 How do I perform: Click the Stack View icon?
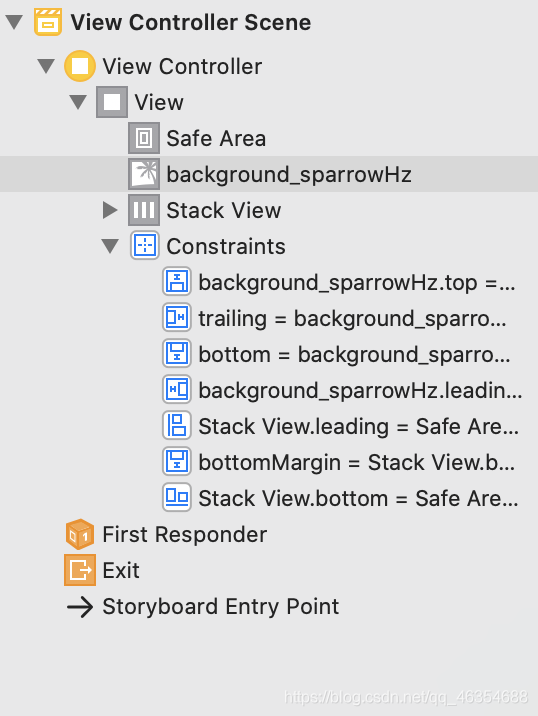click(x=144, y=210)
